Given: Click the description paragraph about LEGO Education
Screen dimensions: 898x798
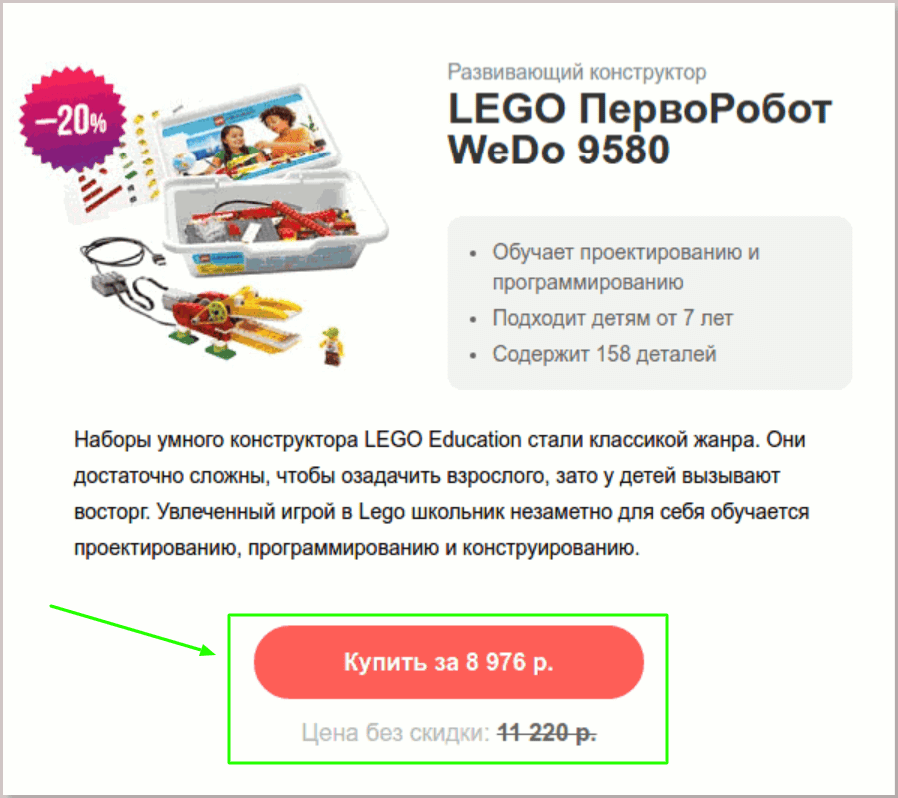Looking at the screenshot, I should click(x=441, y=494).
